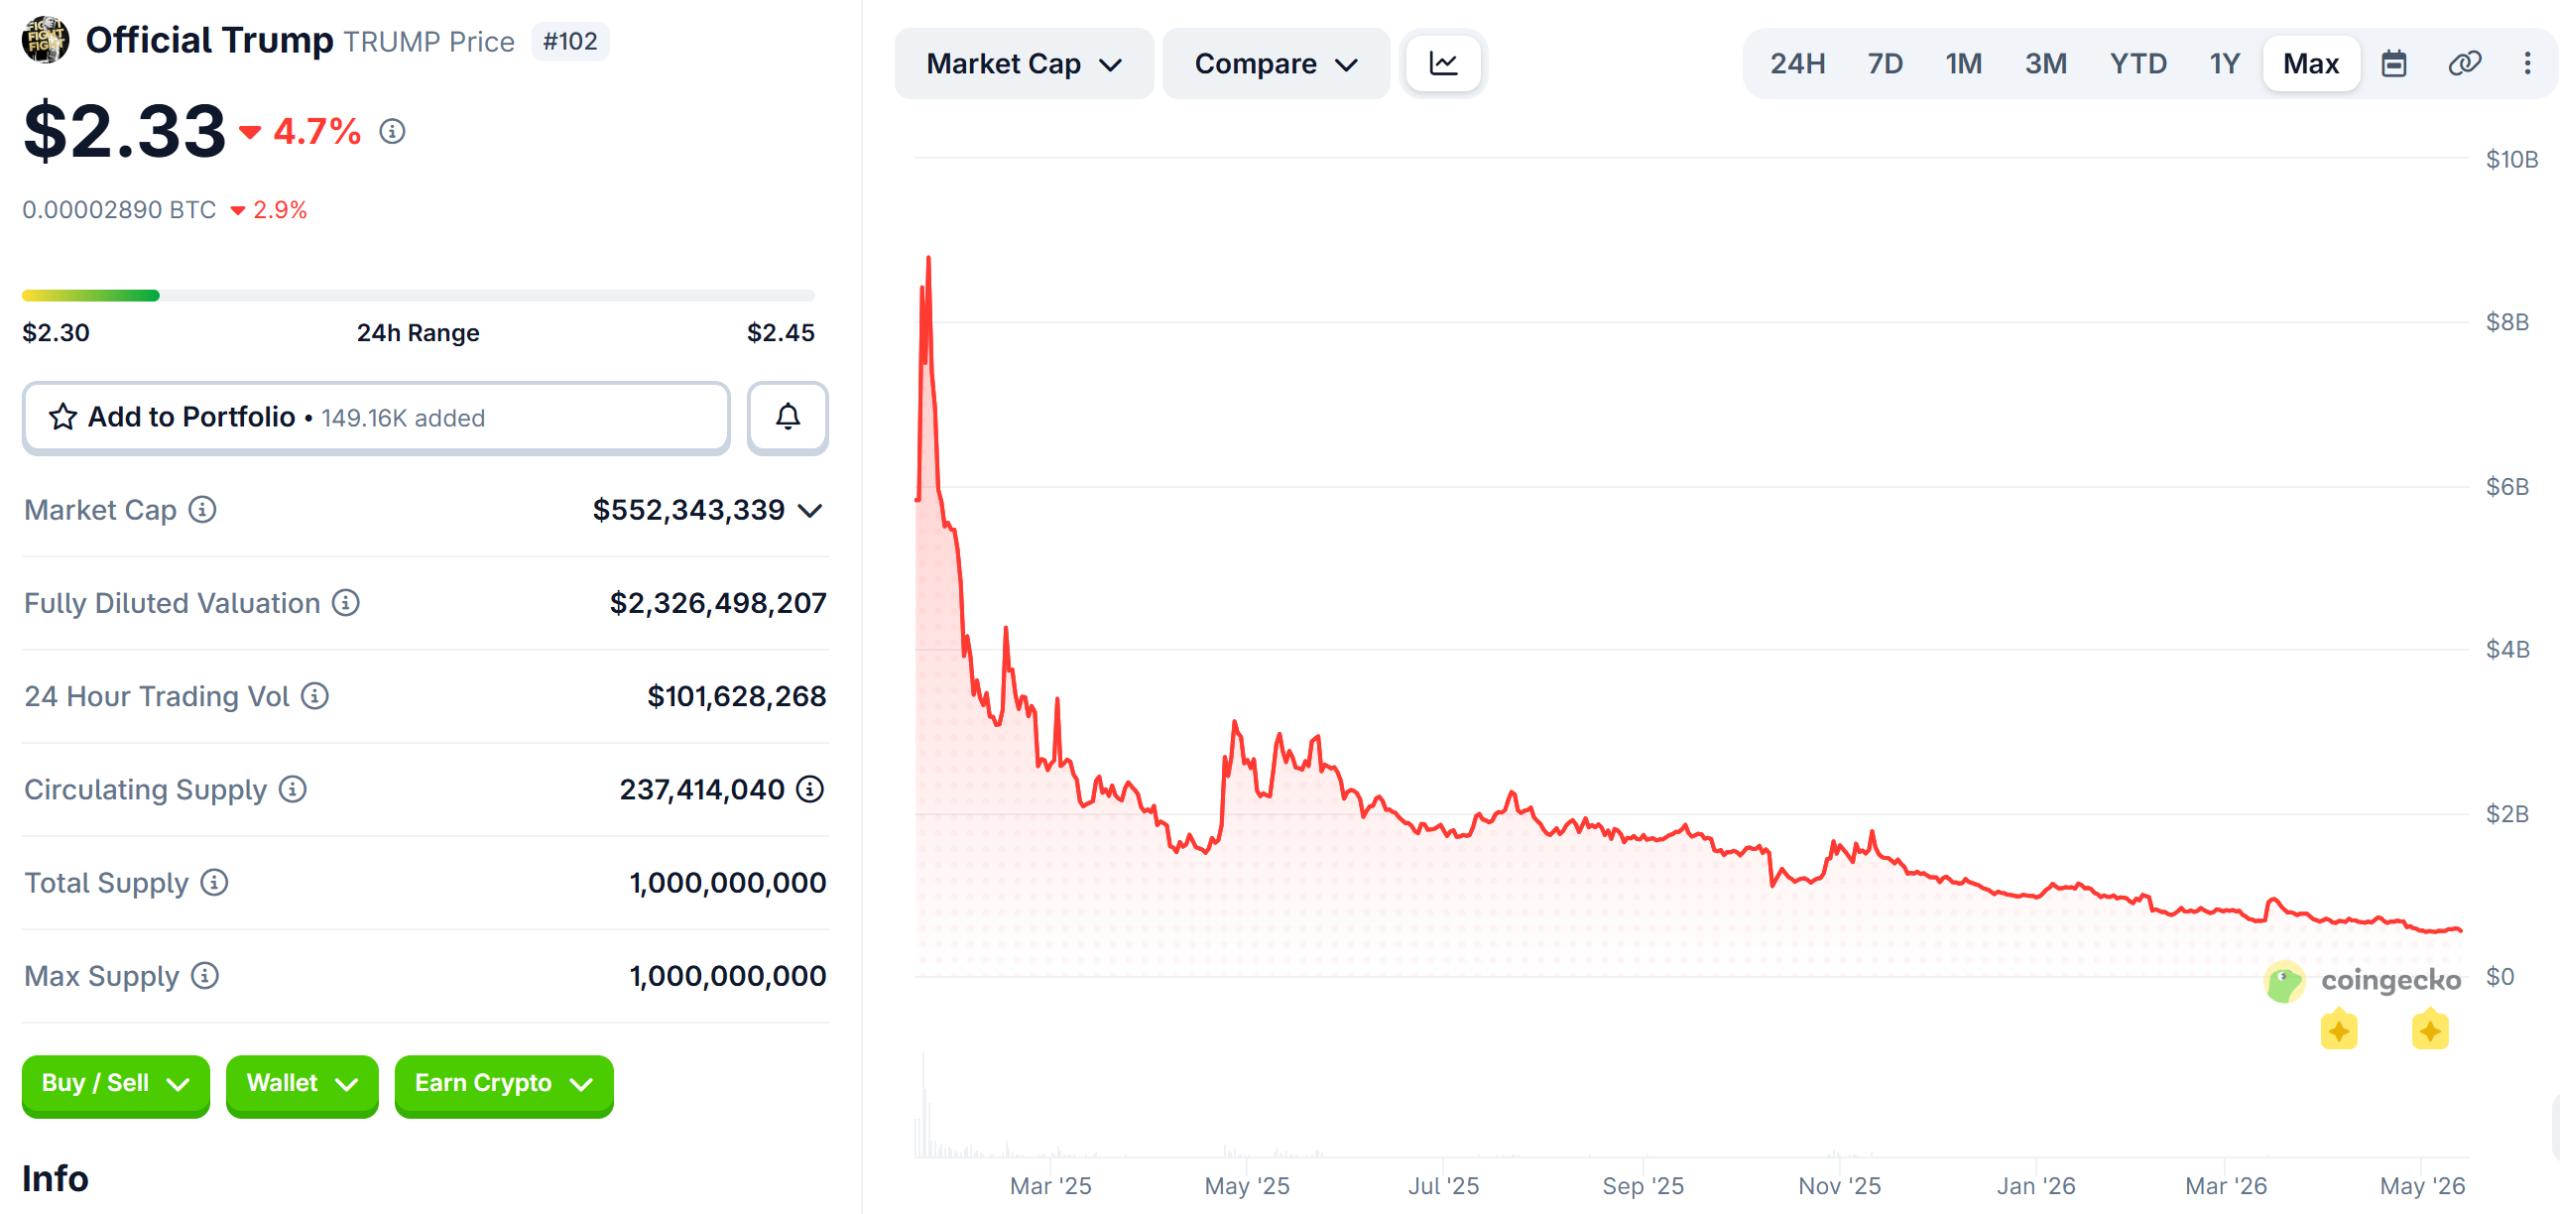
Task: Click the Max Supply value 1,000,000,000
Action: coord(728,975)
